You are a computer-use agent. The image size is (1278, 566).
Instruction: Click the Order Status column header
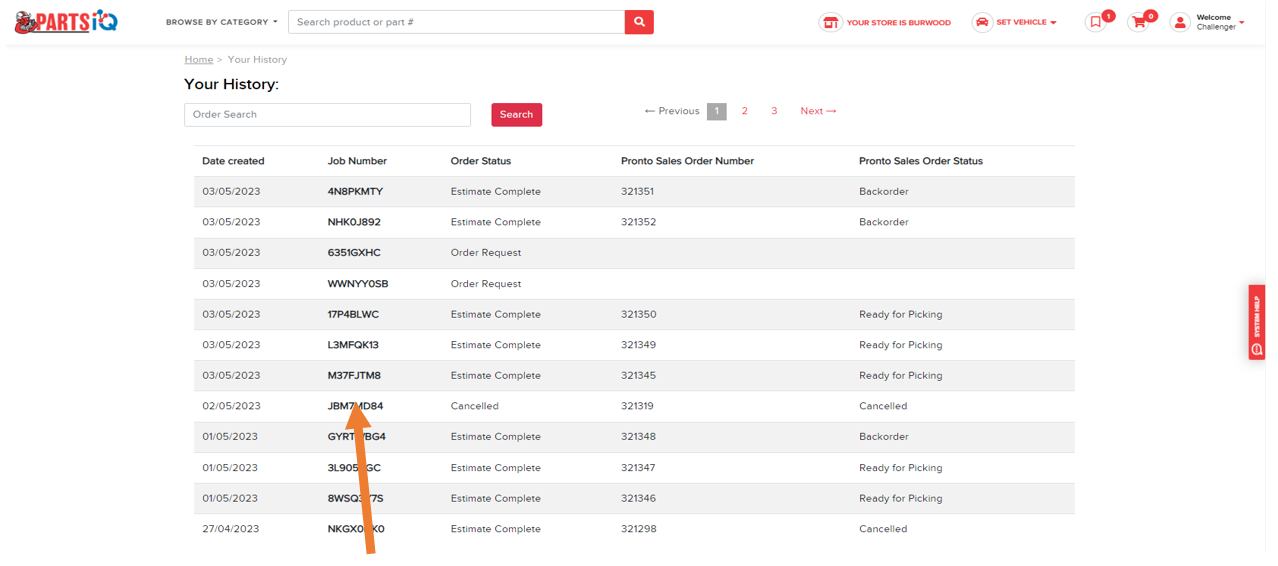481,161
